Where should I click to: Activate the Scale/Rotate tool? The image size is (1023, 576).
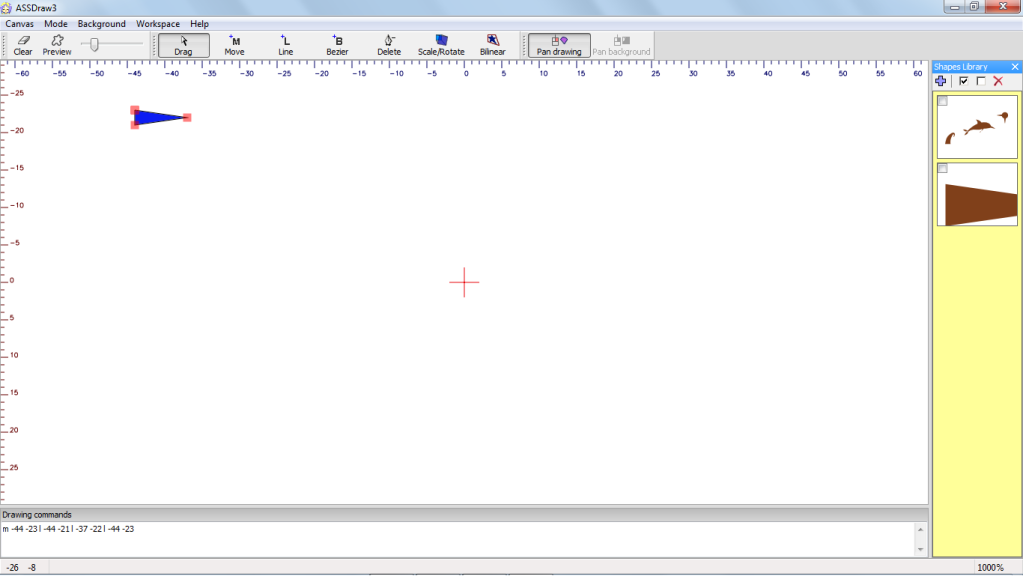tap(441, 45)
